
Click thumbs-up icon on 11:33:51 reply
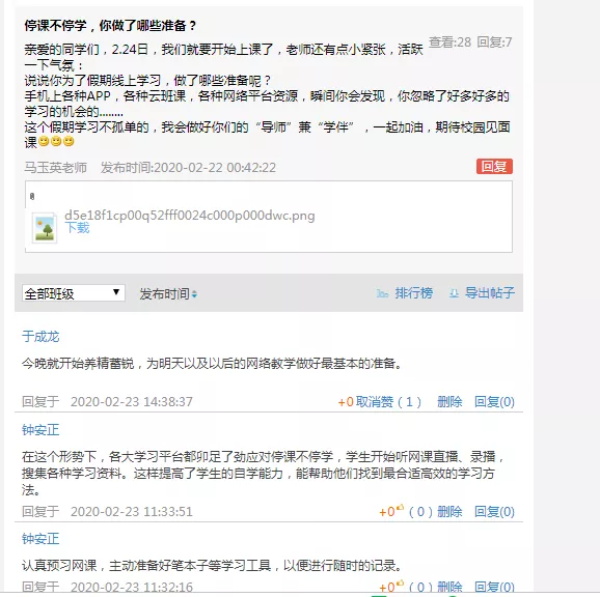click(x=400, y=508)
